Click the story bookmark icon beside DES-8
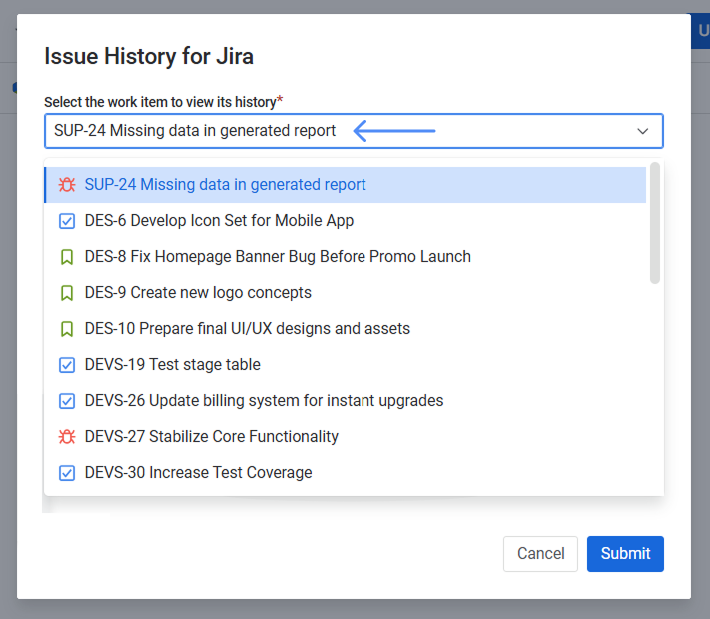 click(67, 257)
